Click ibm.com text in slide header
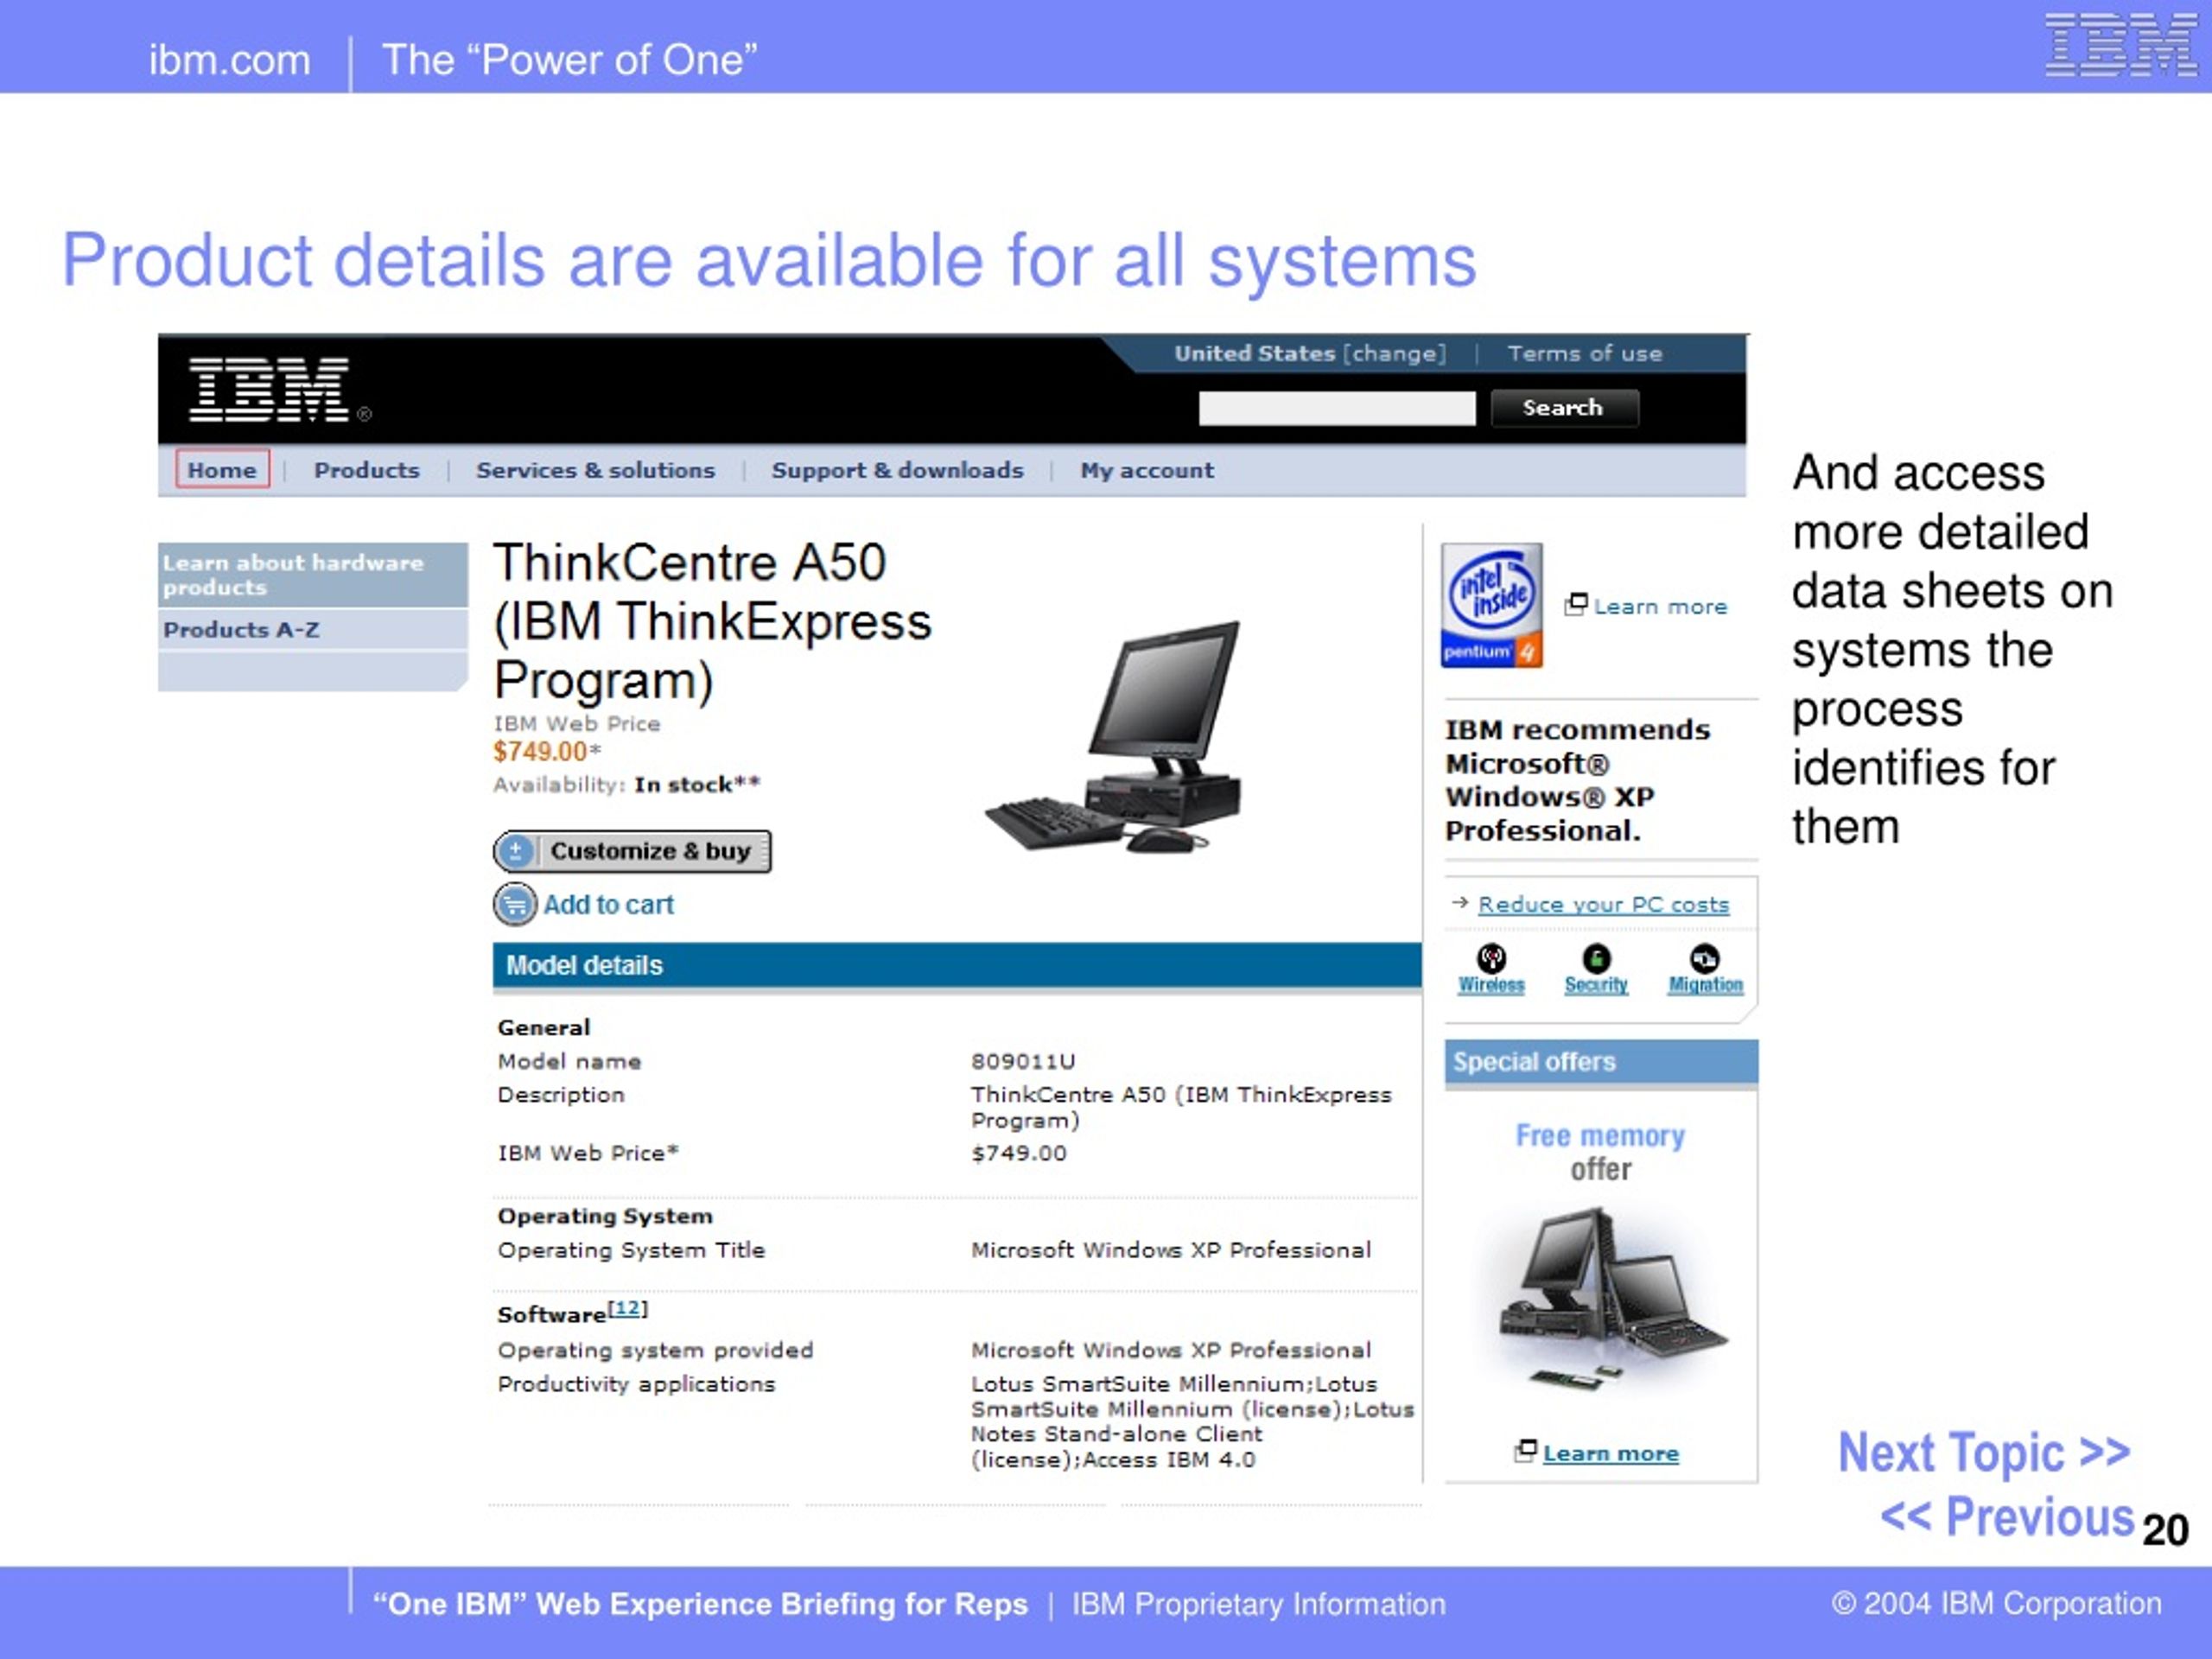This screenshot has width=2212, height=1659. (230, 60)
